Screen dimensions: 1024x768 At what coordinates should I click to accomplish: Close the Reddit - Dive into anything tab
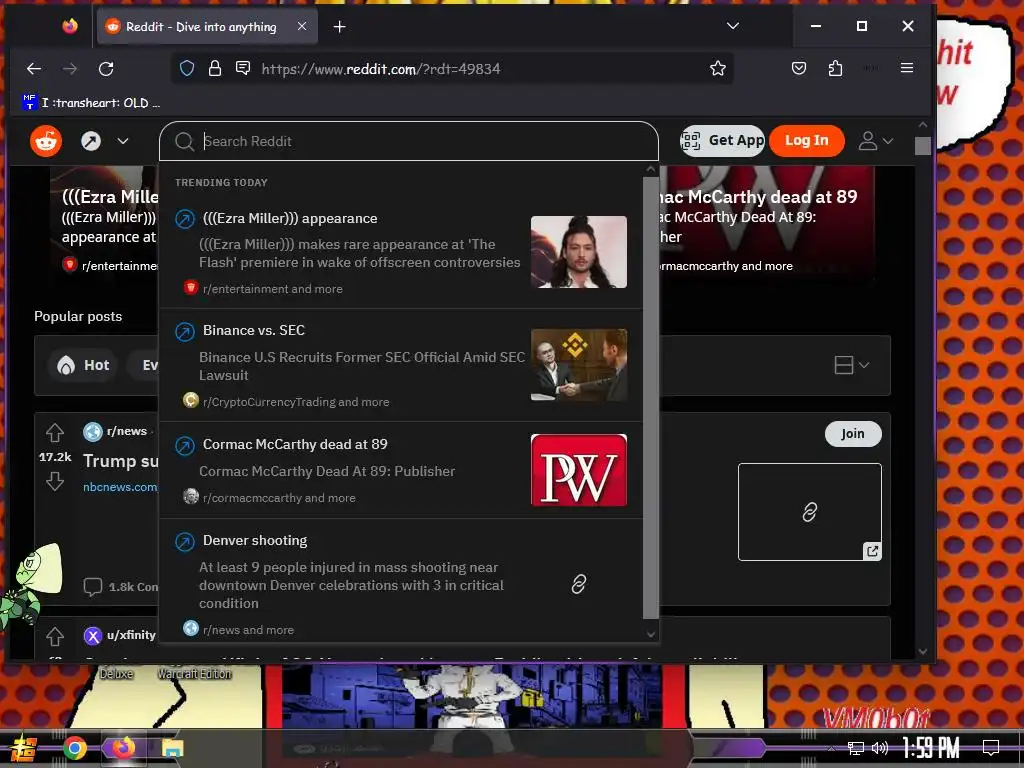click(x=302, y=26)
